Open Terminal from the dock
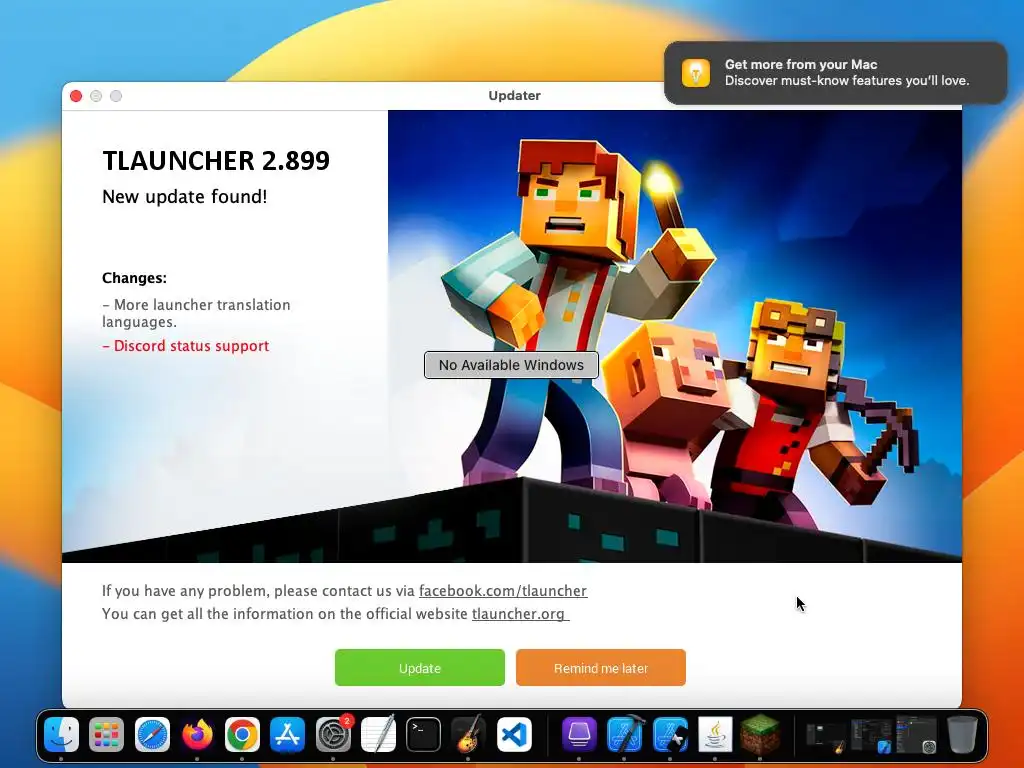1024x768 pixels. [x=423, y=735]
